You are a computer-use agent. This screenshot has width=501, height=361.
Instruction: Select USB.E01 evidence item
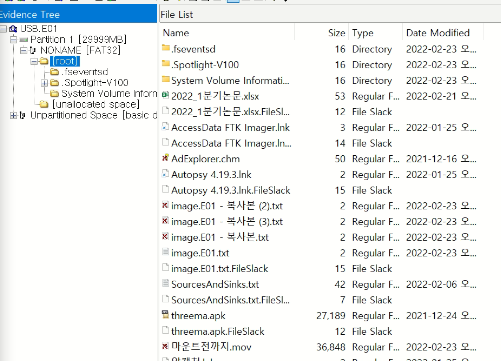coord(39,29)
